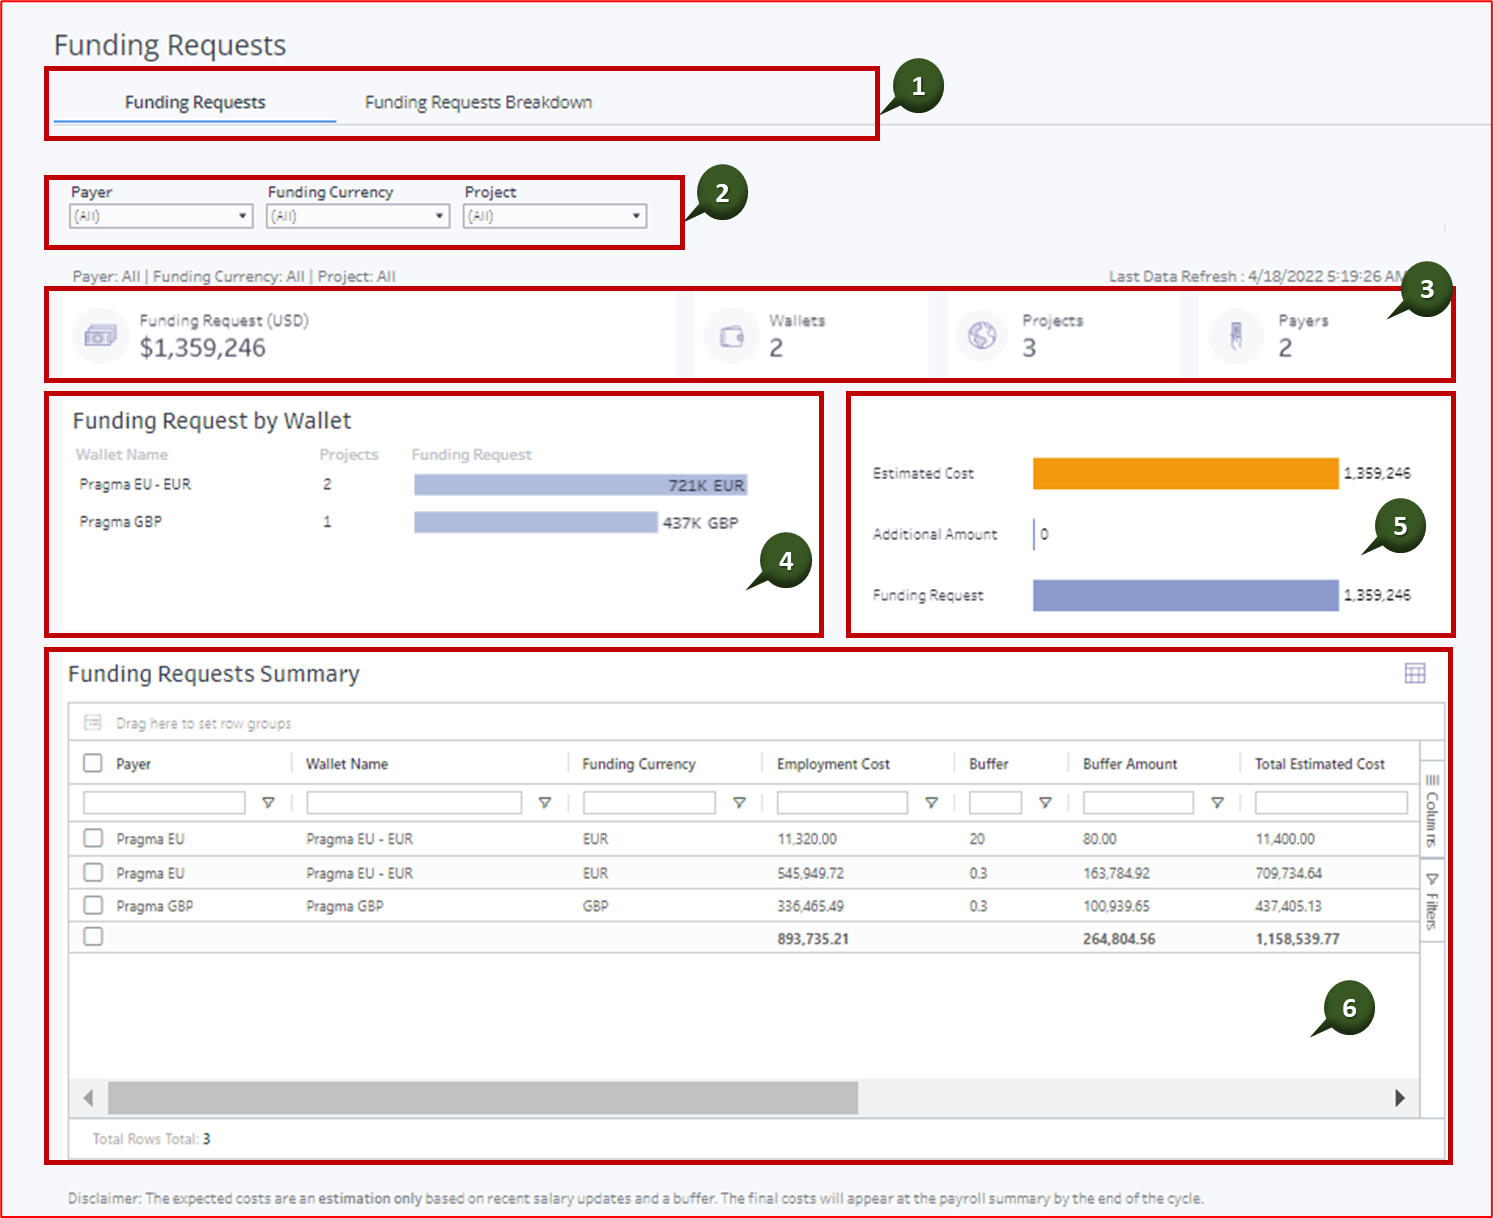Open the Funding Currency dropdown
The width and height of the screenshot is (1493, 1218).
[x=438, y=215]
